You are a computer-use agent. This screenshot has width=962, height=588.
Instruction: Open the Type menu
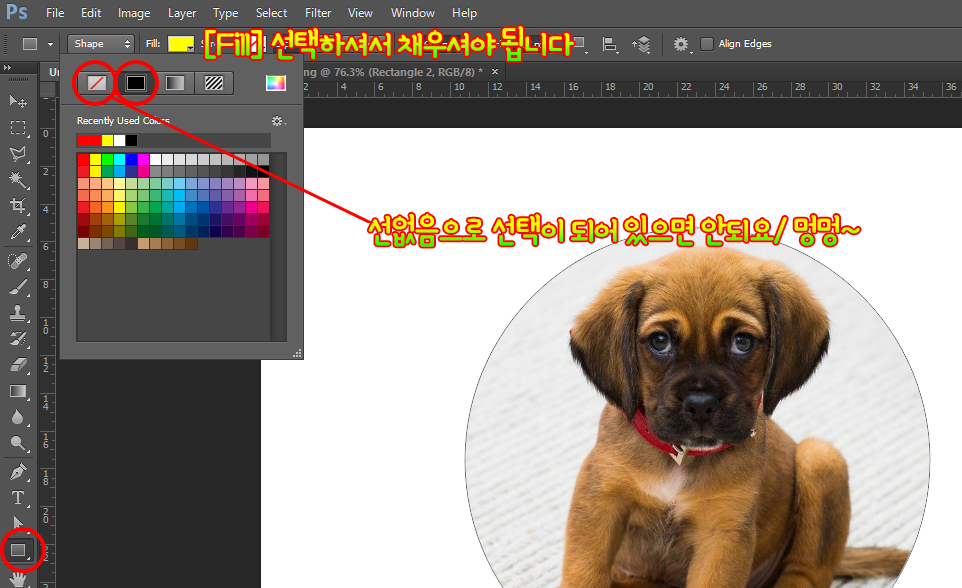pos(225,13)
